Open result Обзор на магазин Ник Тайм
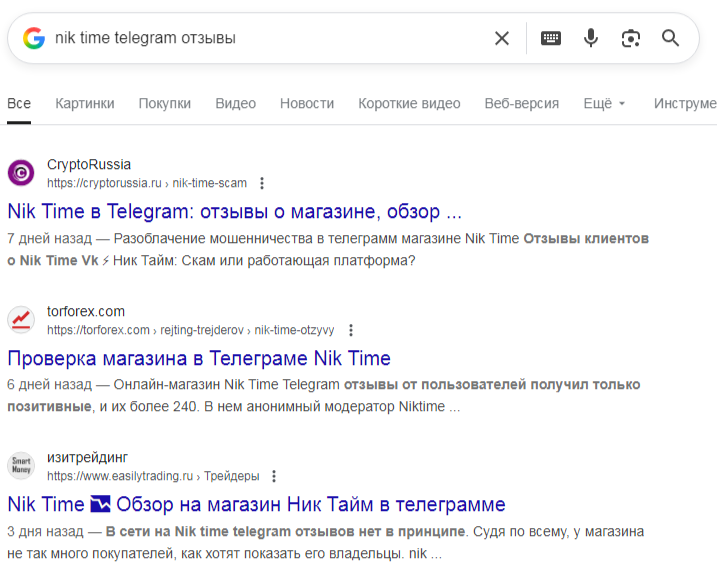This screenshot has width=717, height=571. (257, 505)
